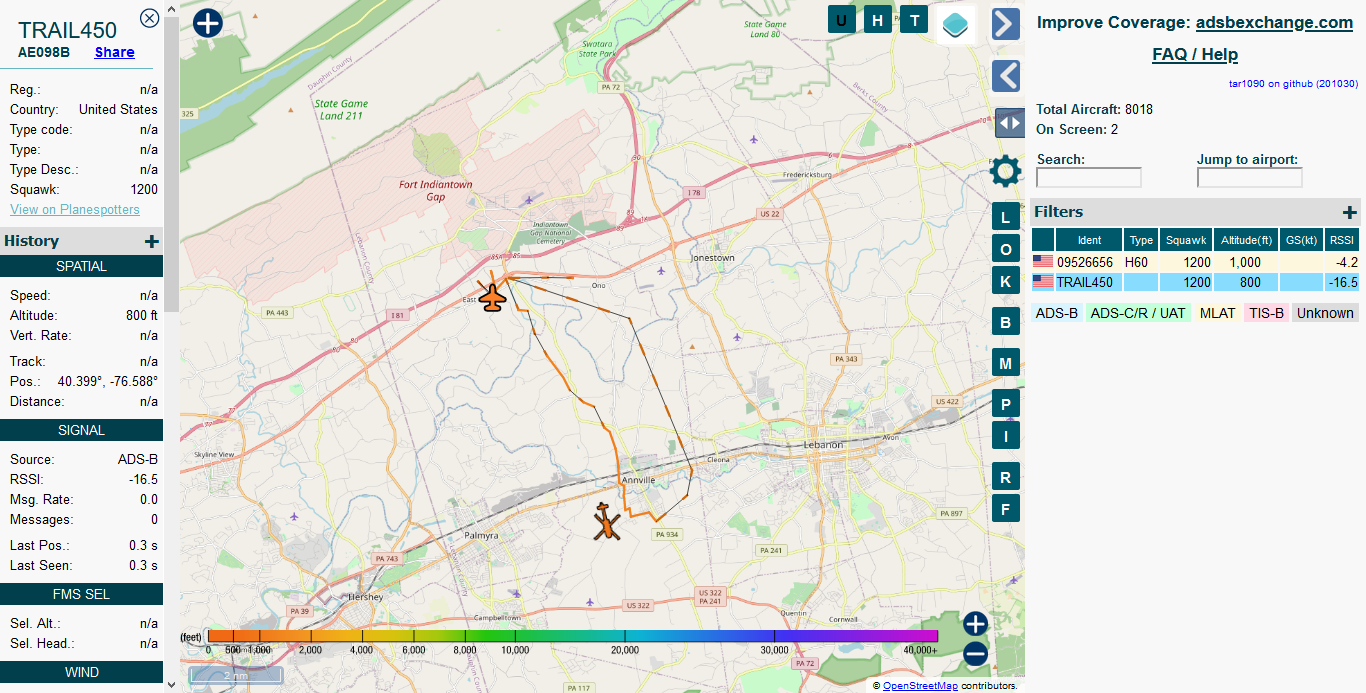Toggle the L map button
The image size is (1366, 693).
(x=1006, y=218)
